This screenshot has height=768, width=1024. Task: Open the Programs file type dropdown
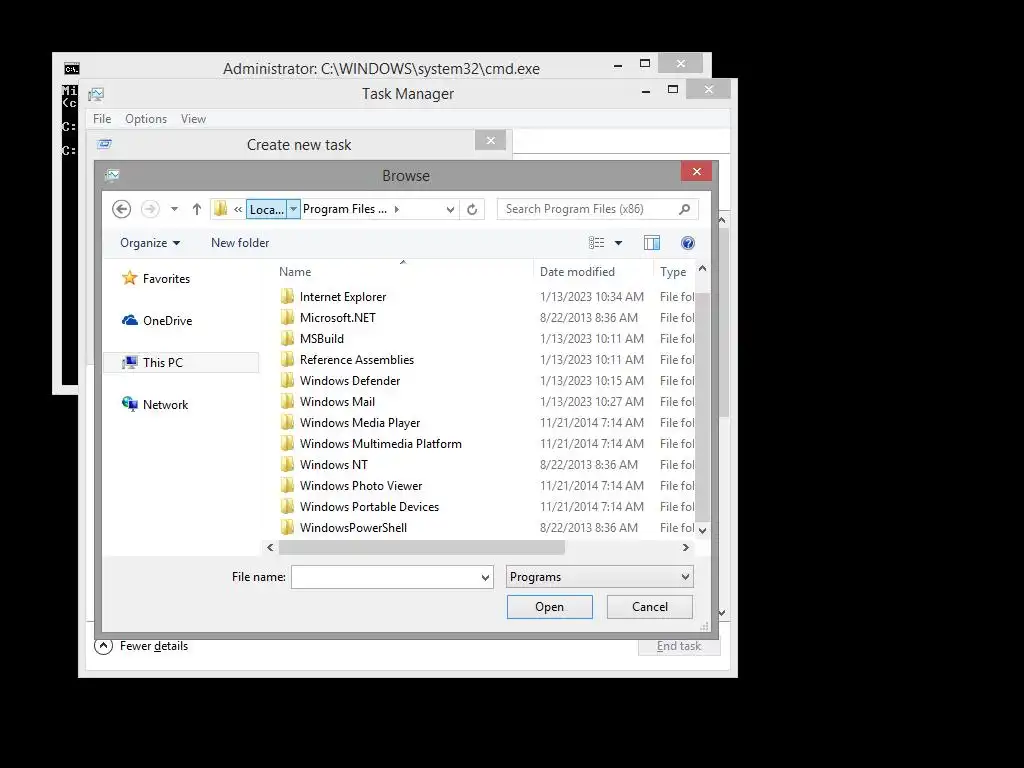click(x=599, y=577)
